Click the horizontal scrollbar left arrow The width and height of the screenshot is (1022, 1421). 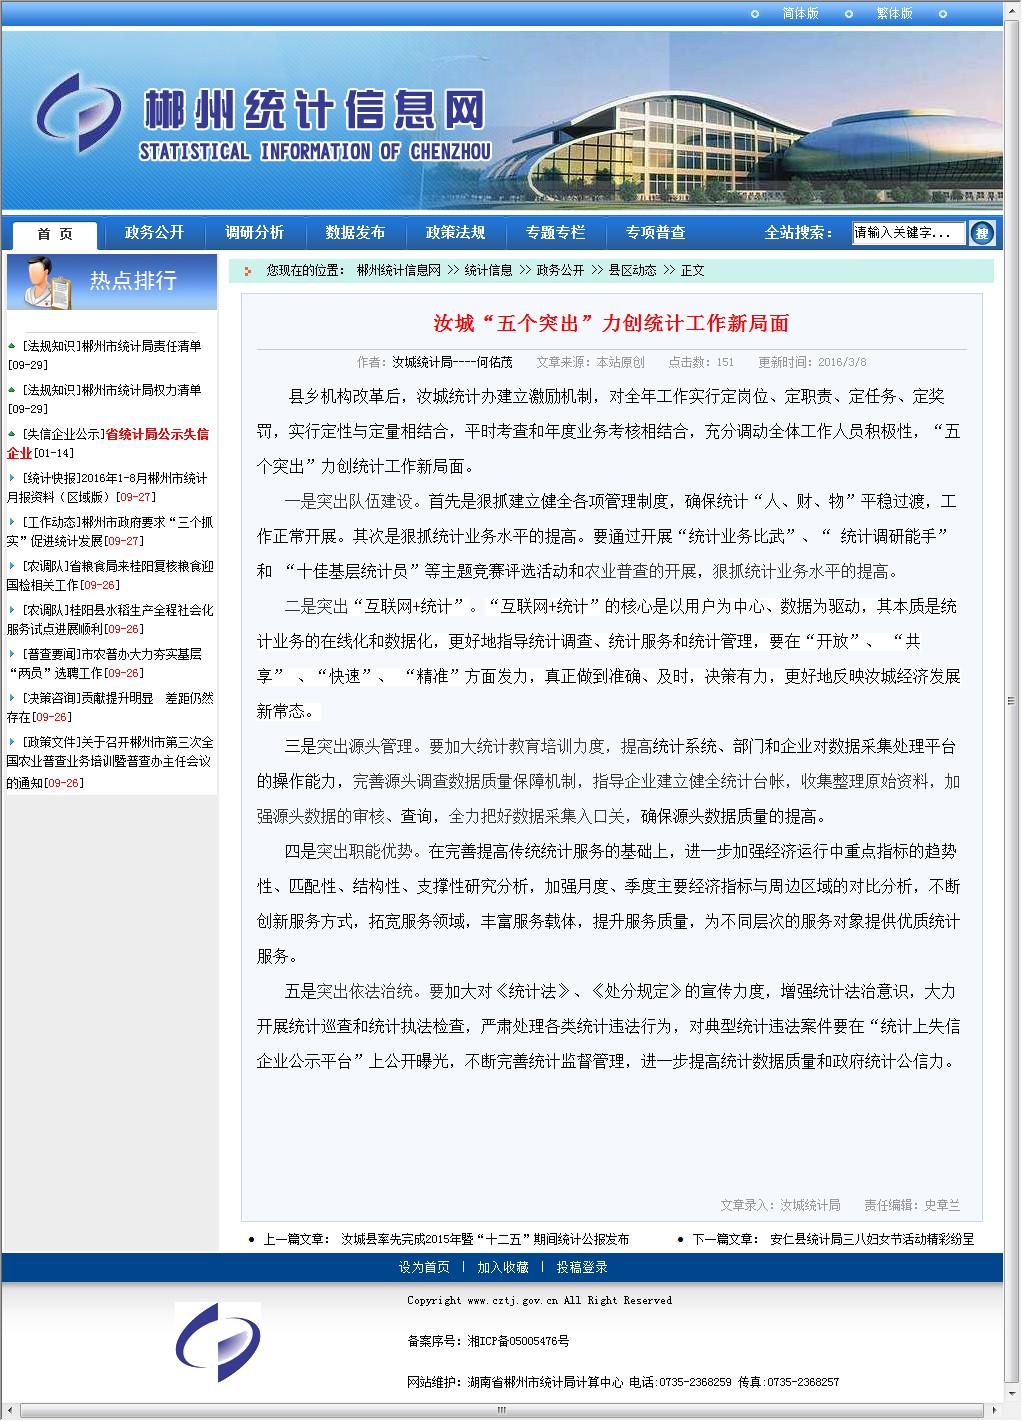coord(9,1410)
